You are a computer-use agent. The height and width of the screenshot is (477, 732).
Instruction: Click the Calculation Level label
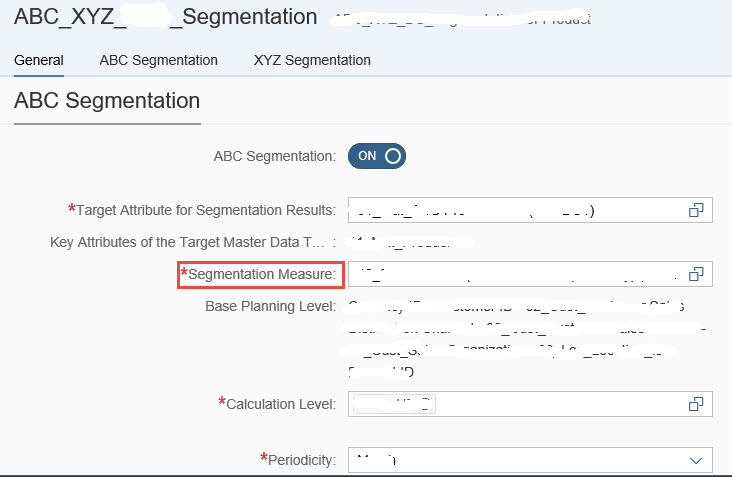[277, 404]
